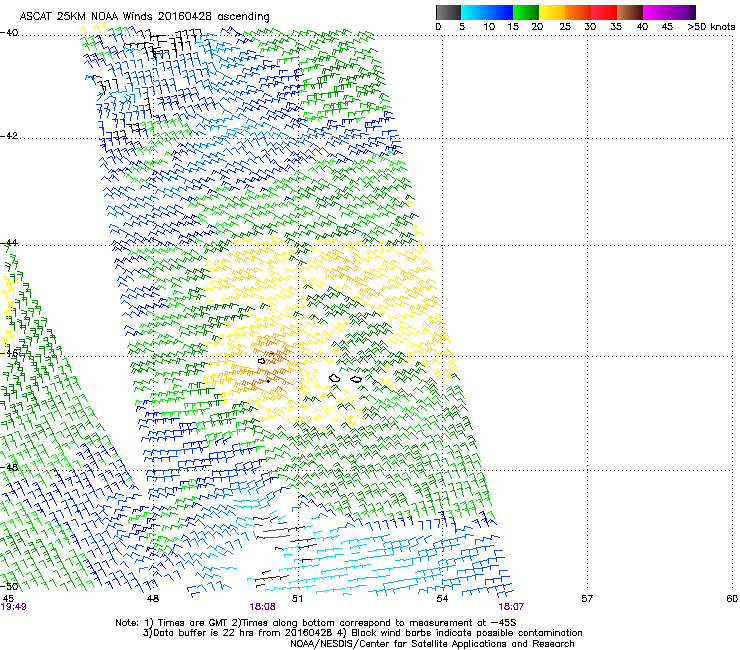Click the legend scale value '35'

pyautogui.click(x=616, y=27)
